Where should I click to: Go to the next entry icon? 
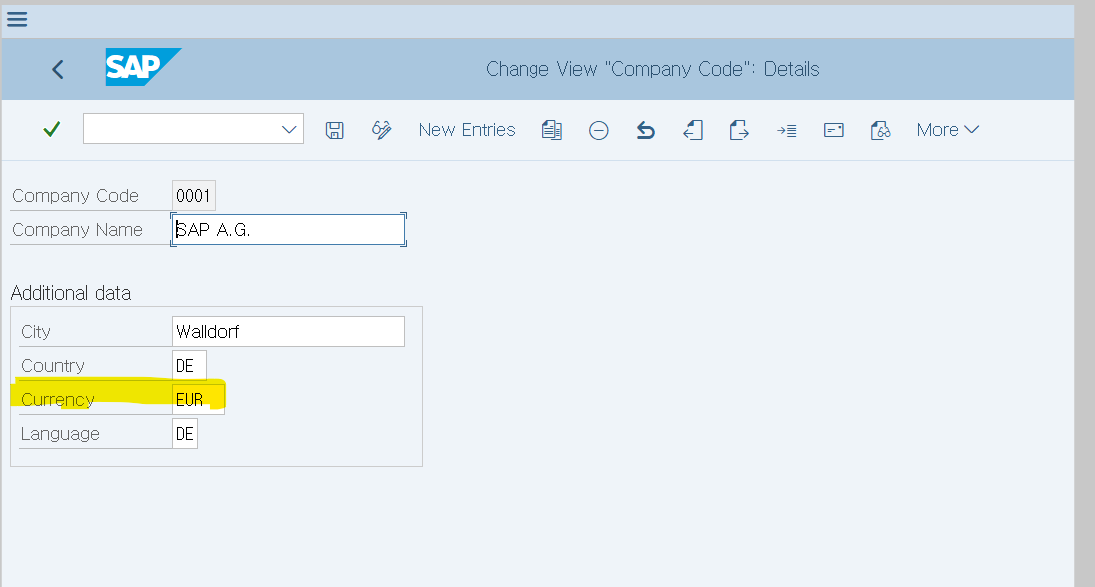click(x=740, y=130)
